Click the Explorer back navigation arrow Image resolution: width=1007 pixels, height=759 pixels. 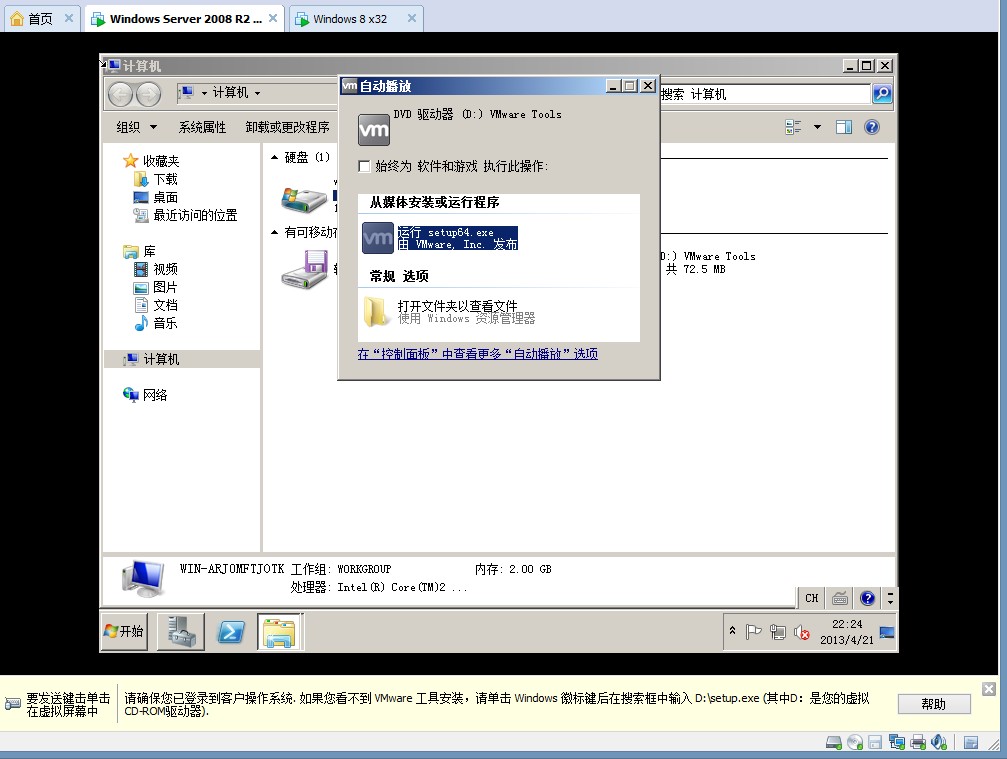pos(120,94)
